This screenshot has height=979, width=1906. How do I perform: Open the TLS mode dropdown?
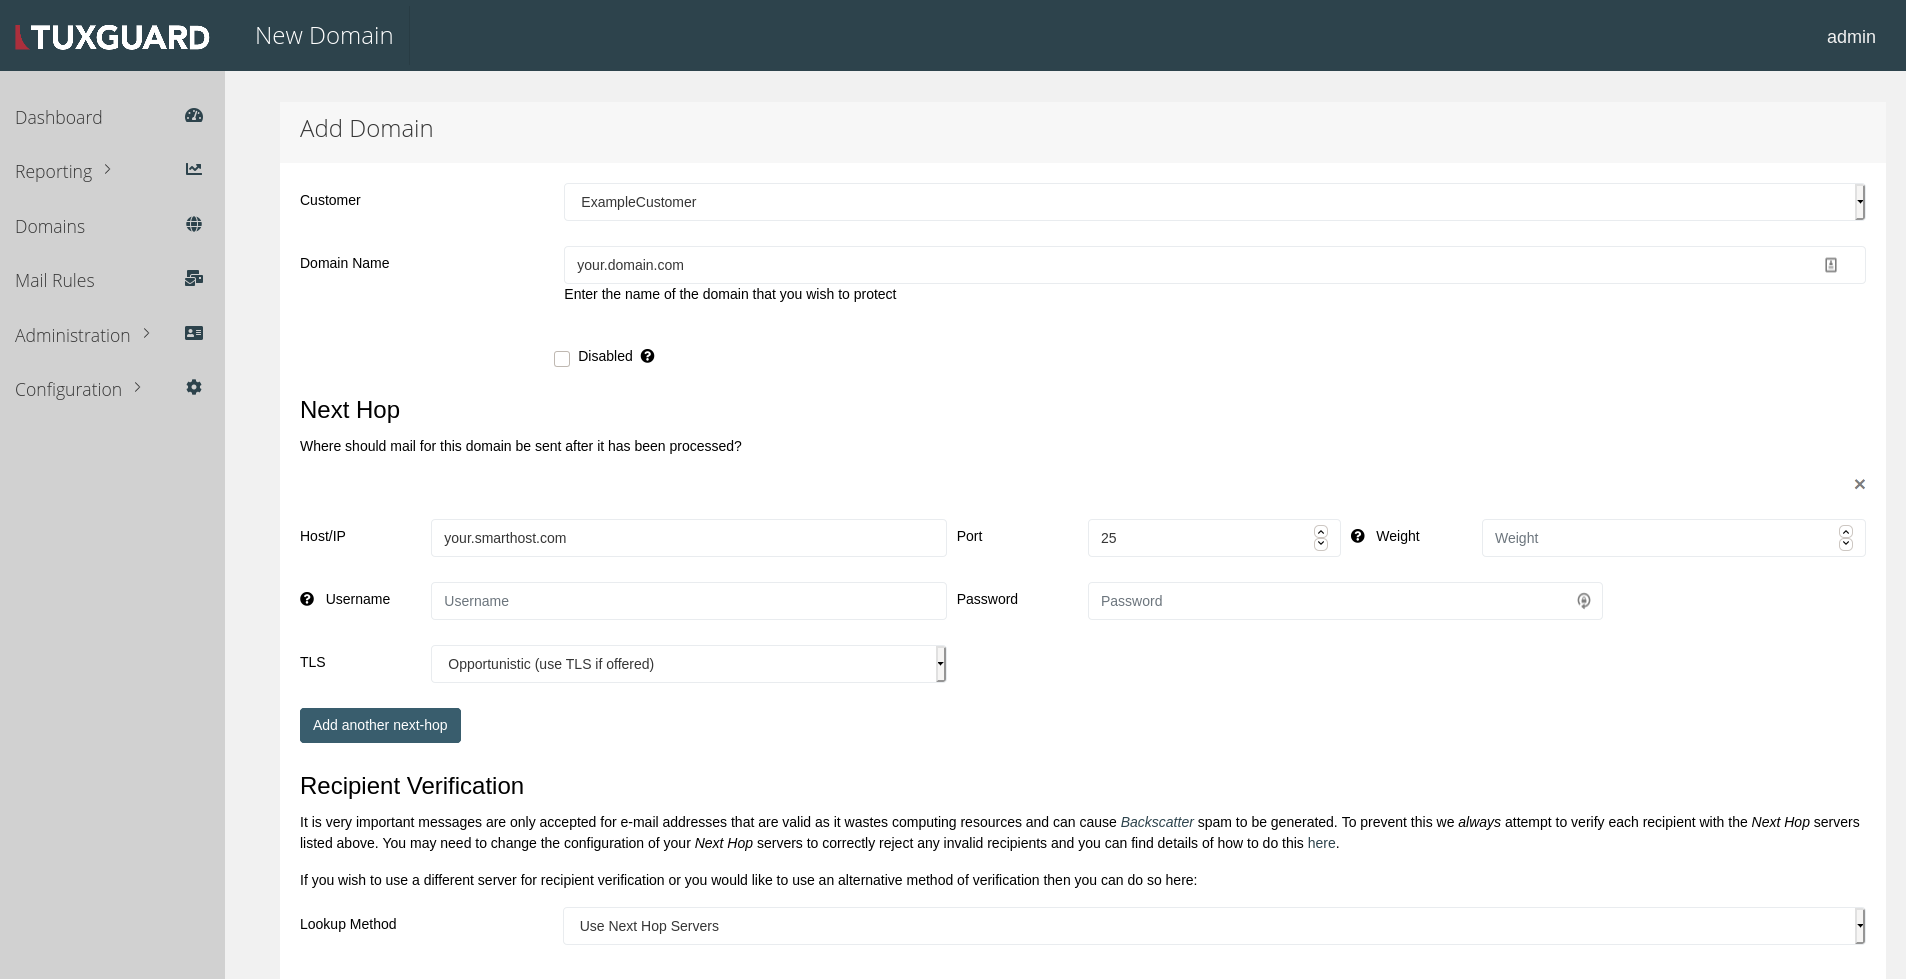pos(688,663)
